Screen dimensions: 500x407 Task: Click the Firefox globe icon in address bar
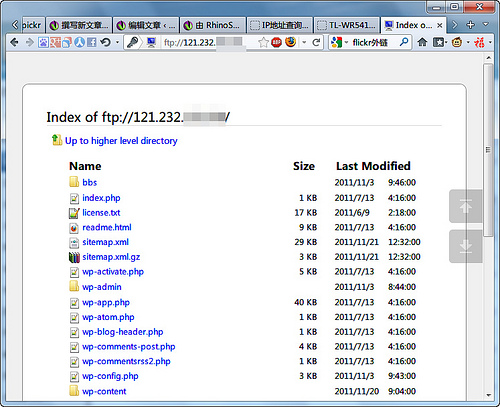coord(291,42)
